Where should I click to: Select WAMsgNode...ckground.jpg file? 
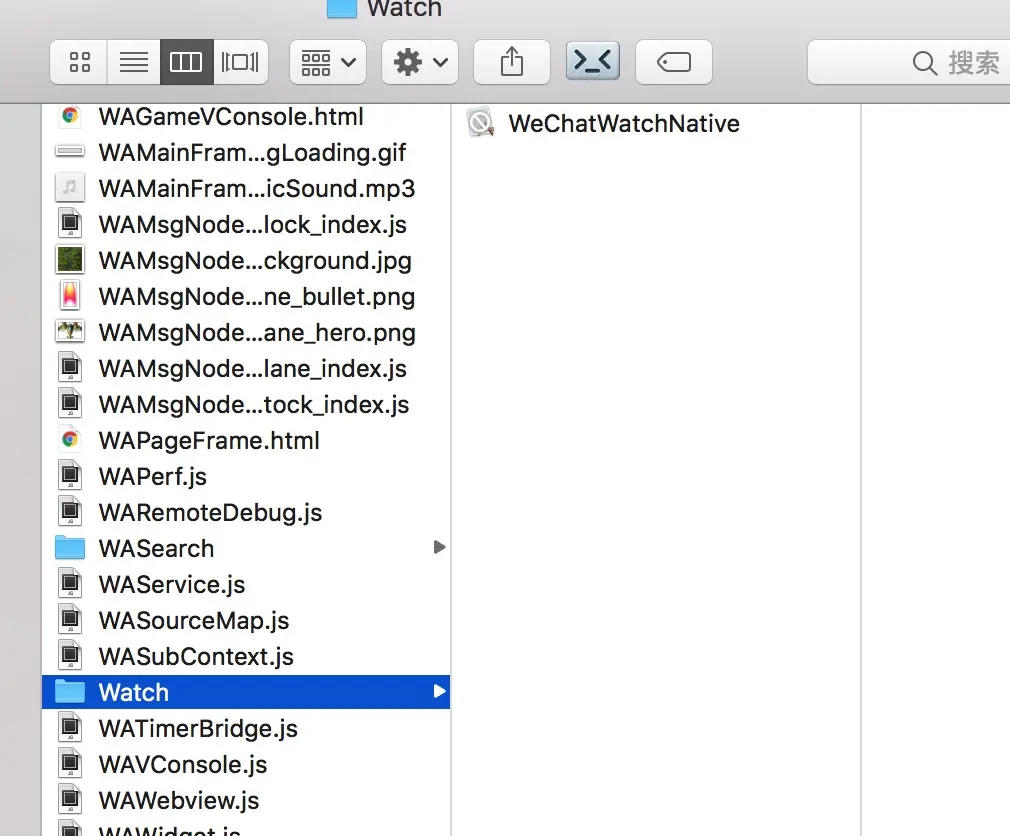click(245, 261)
